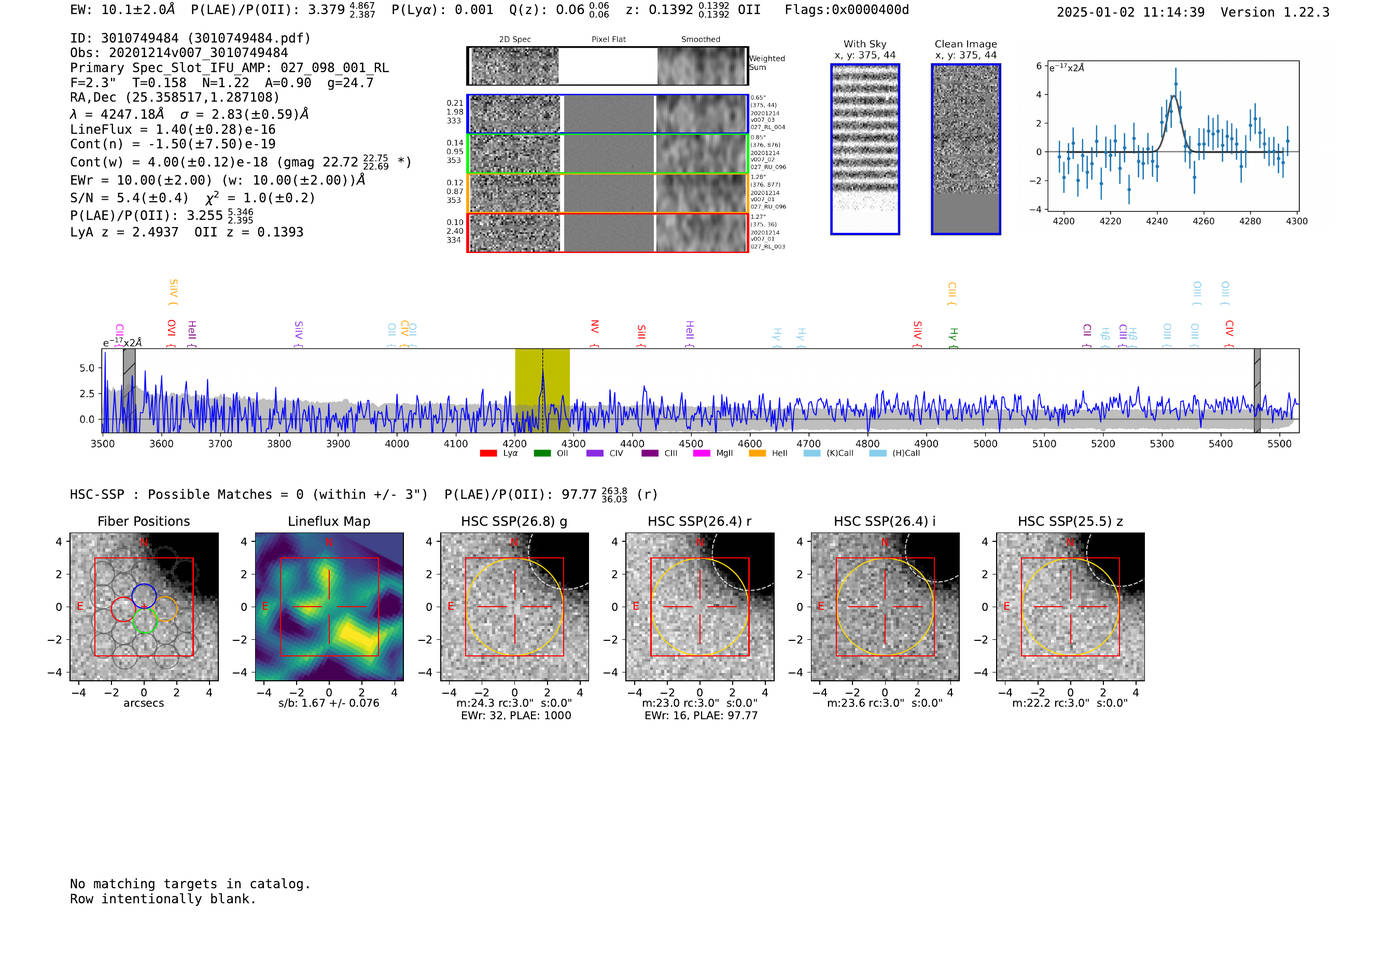Open the Lineflux Map image
This screenshot has width=1400, height=953.
329,607
